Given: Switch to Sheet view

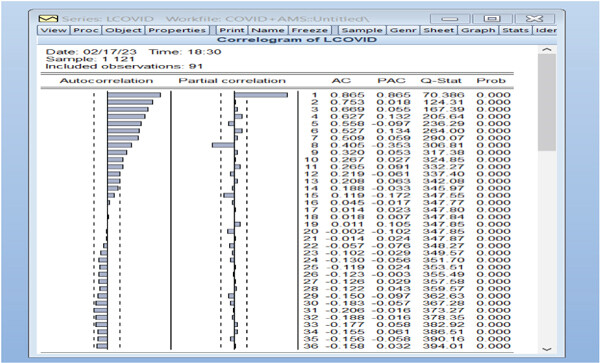Looking at the screenshot, I should tap(439, 30).
